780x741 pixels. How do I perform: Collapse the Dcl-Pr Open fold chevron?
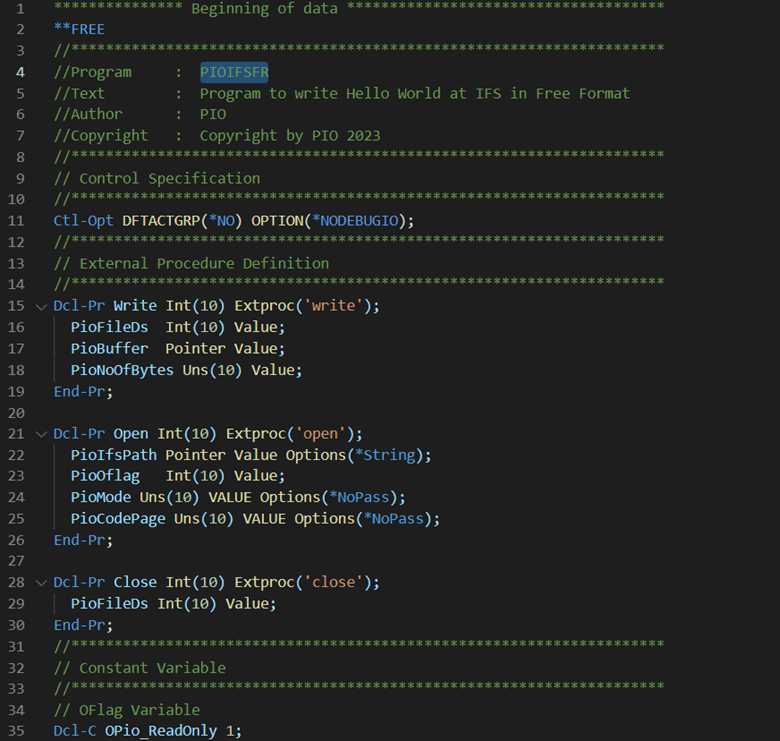pos(41,435)
